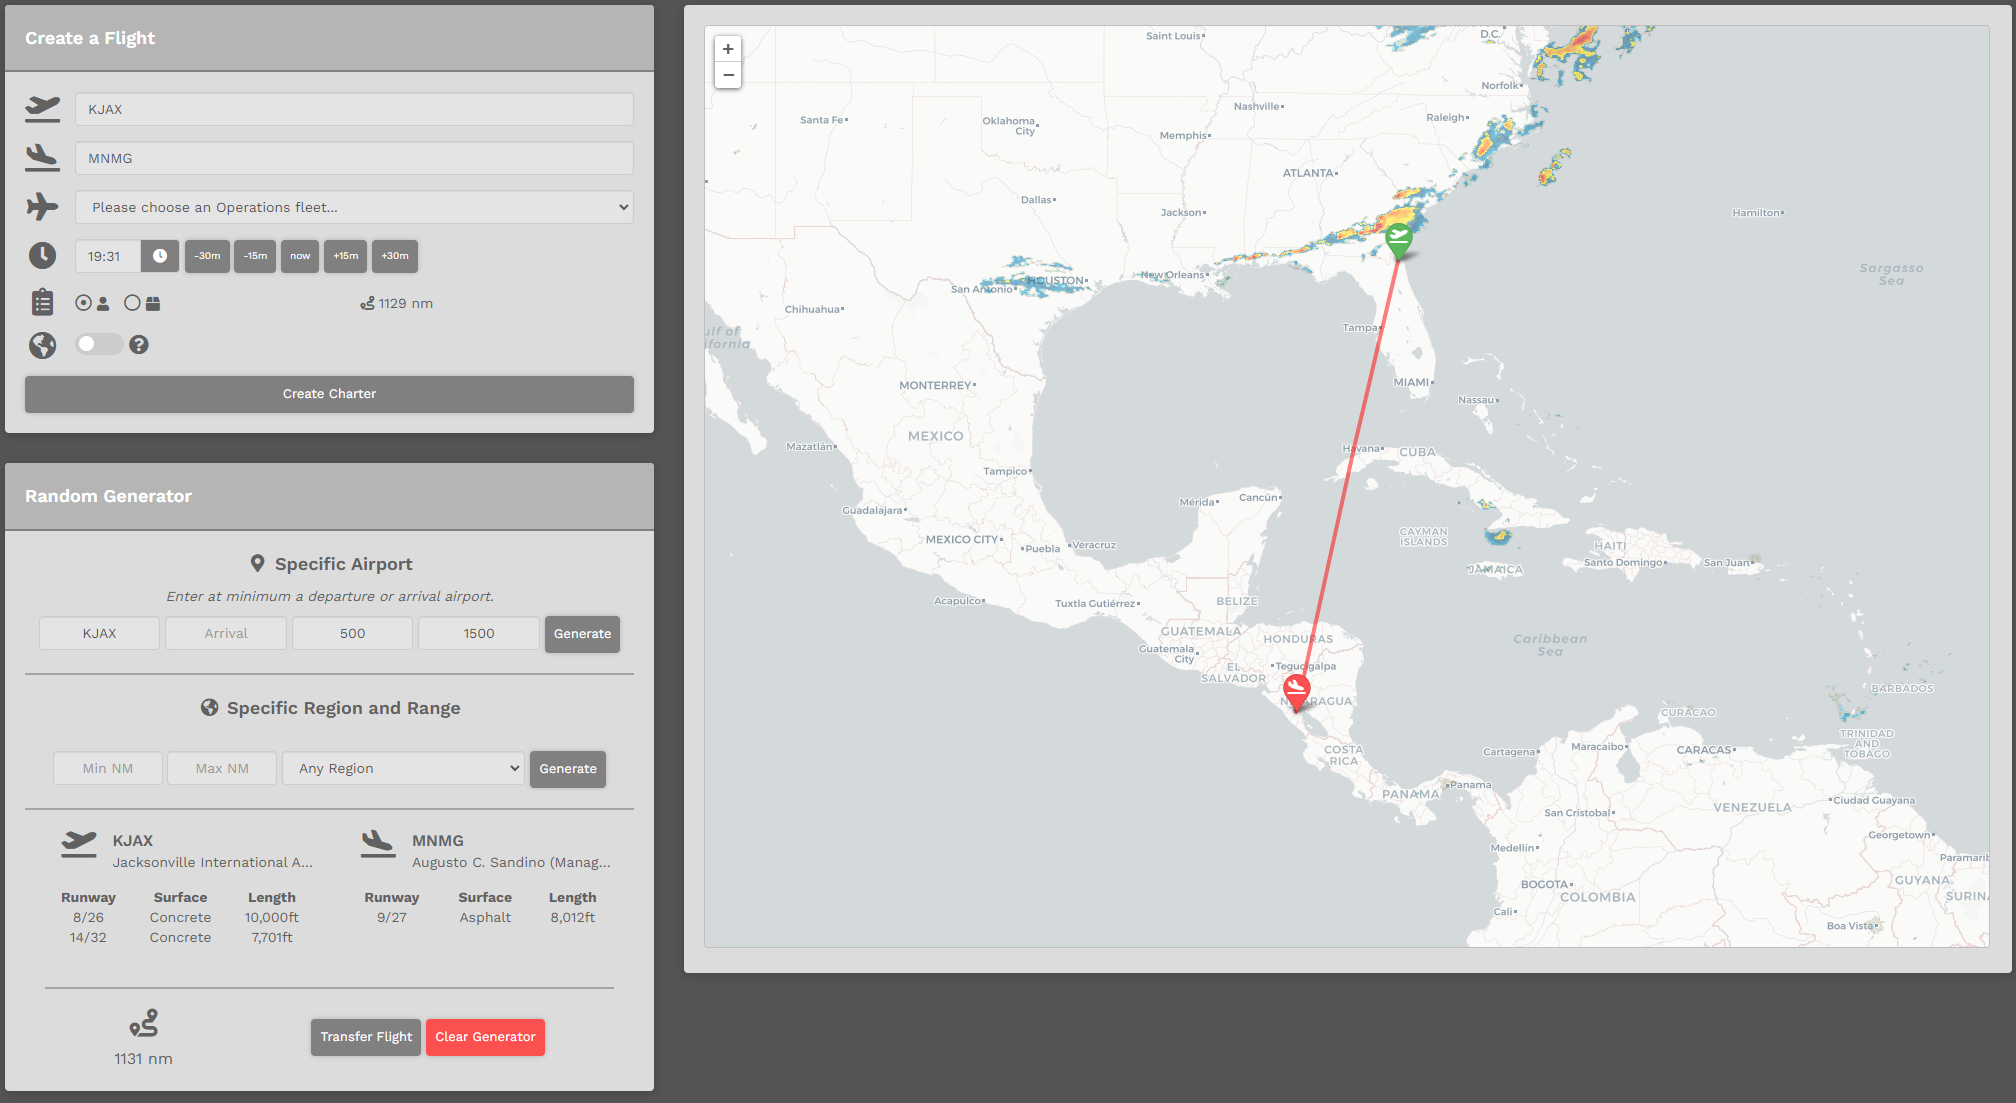Image resolution: width=2016 pixels, height=1103 pixels.
Task: Click Transfer Flight button
Action: [366, 1037]
